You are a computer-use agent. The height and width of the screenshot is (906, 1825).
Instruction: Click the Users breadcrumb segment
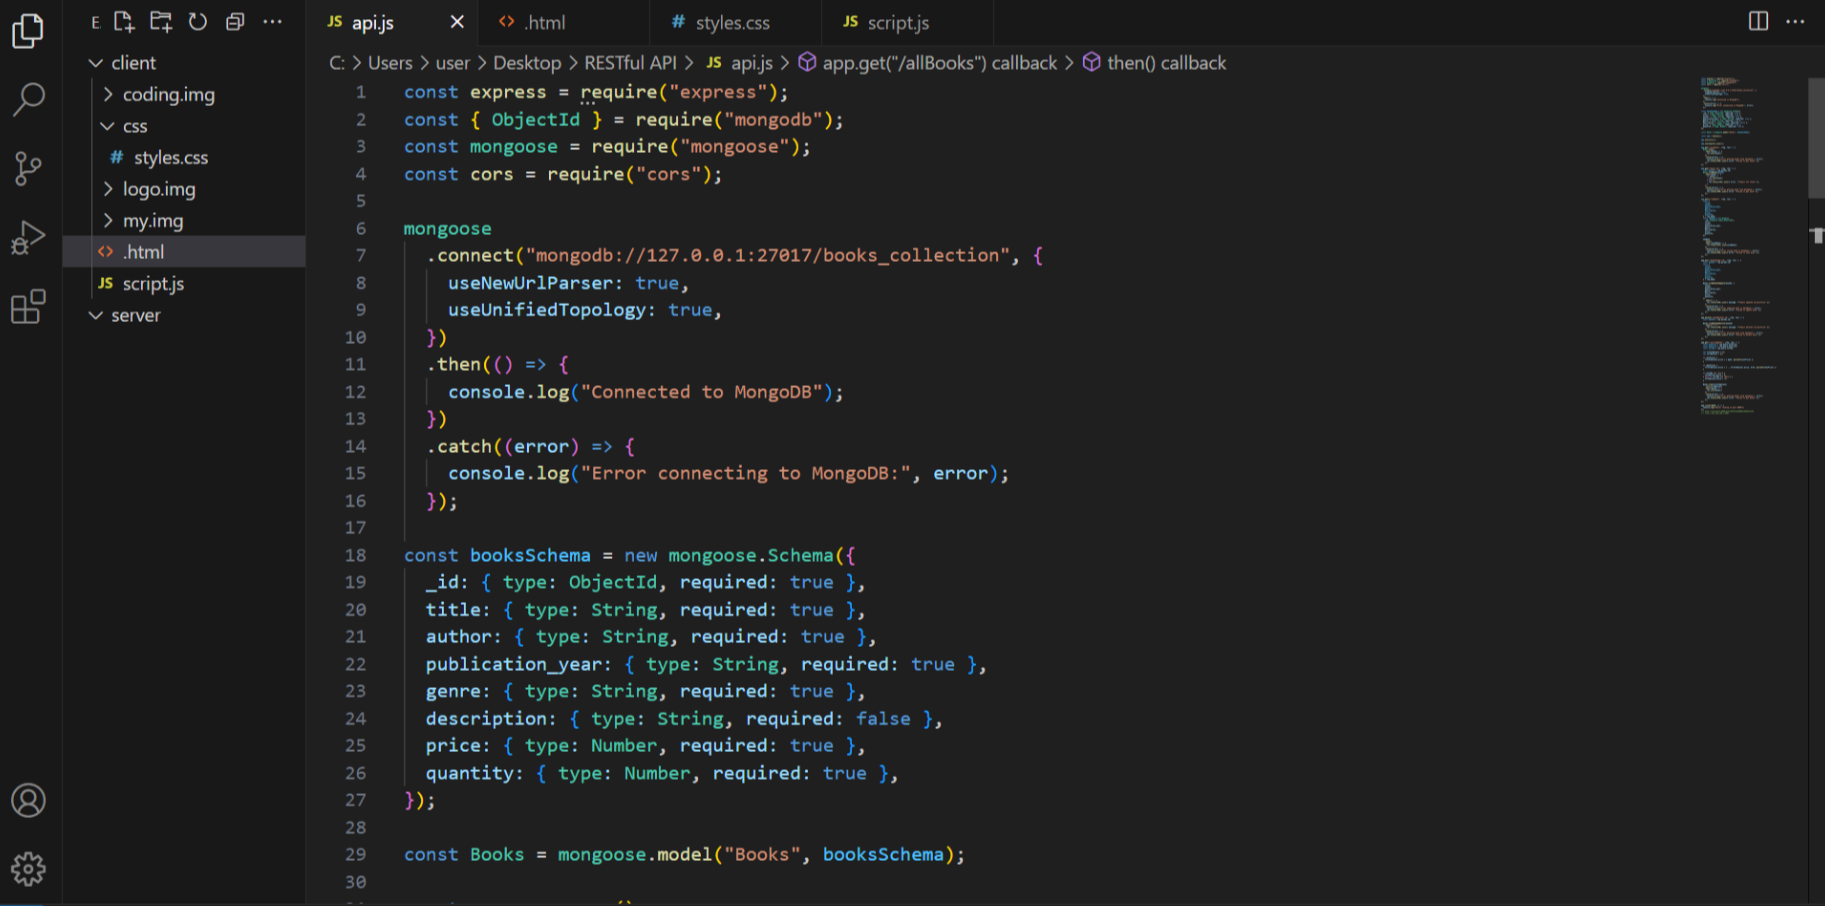point(390,63)
